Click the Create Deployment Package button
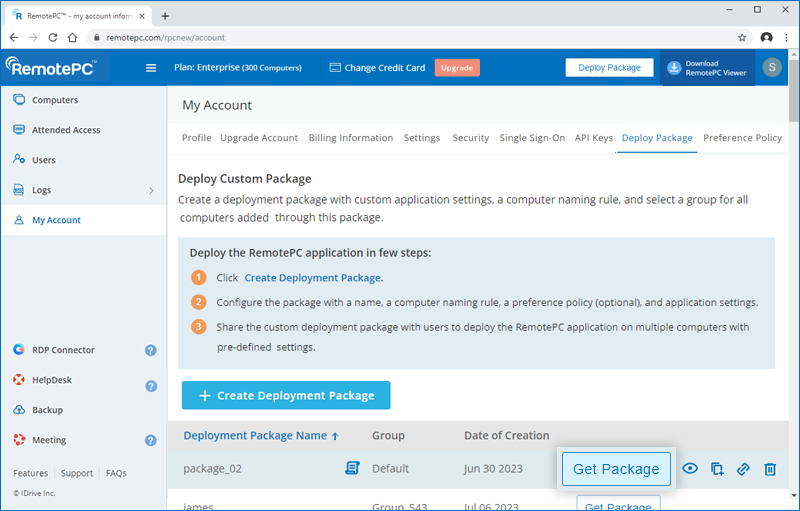 coord(286,395)
